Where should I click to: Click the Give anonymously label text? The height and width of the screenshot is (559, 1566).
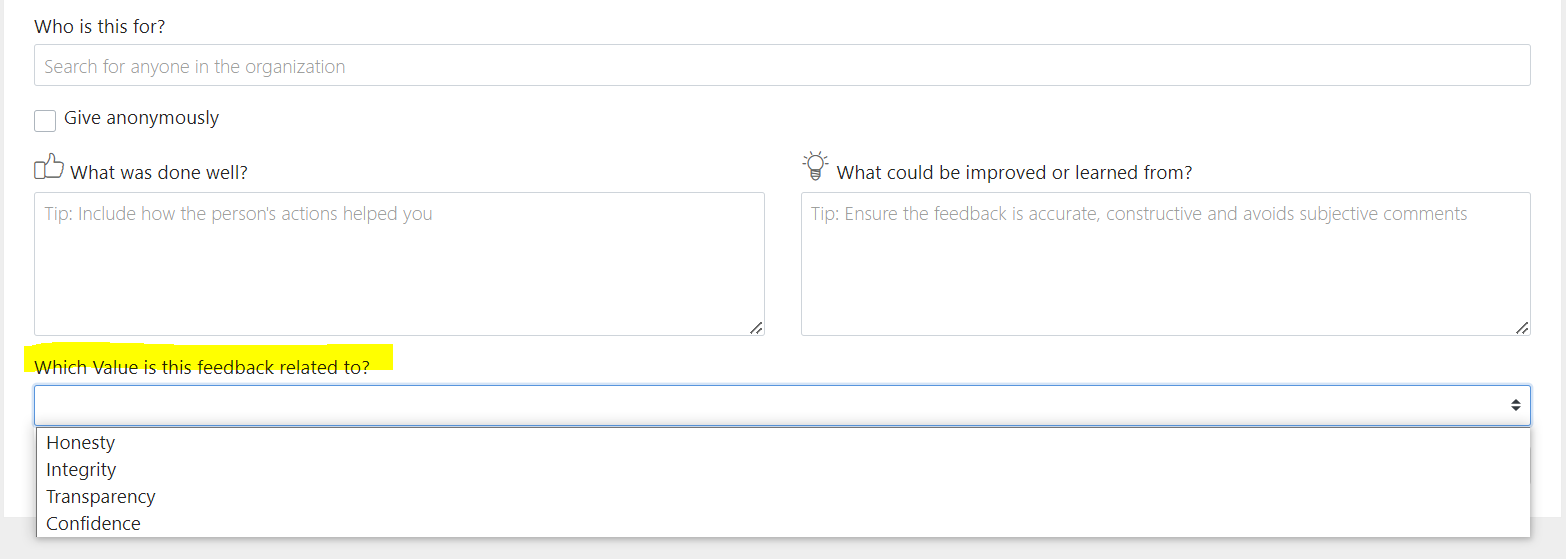tap(141, 118)
